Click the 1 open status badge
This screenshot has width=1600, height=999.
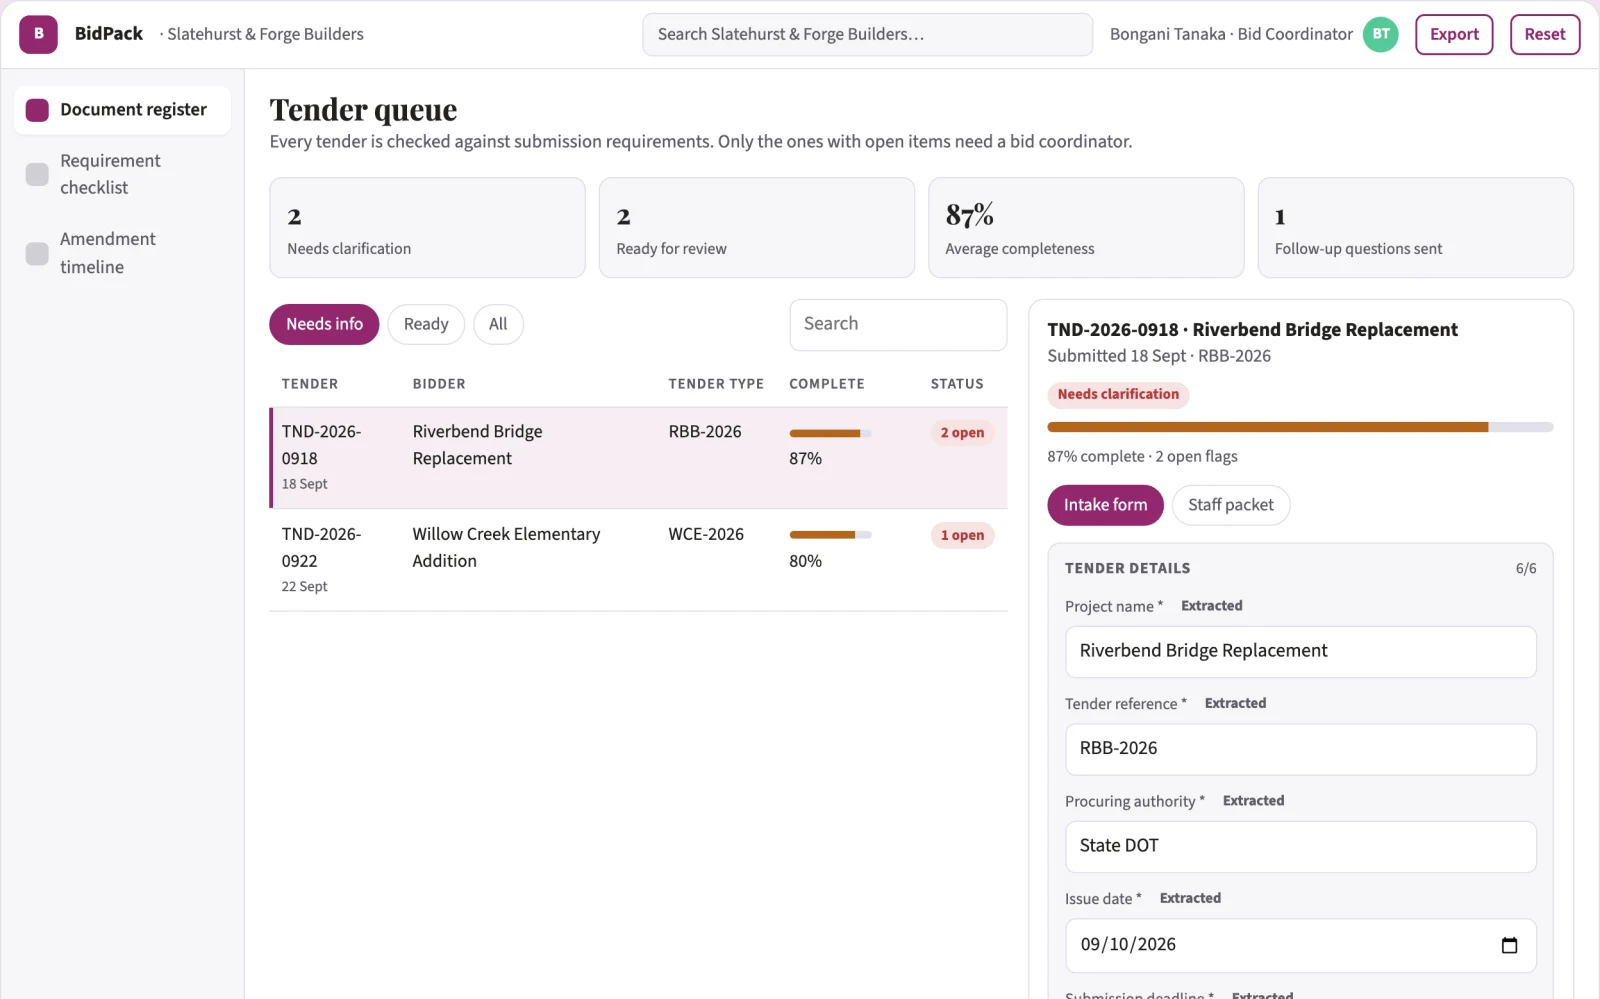point(962,535)
